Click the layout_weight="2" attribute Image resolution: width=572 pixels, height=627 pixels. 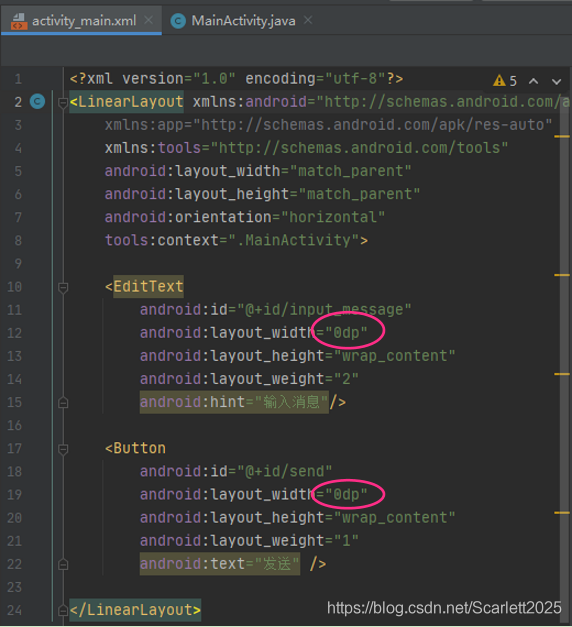(x=249, y=379)
